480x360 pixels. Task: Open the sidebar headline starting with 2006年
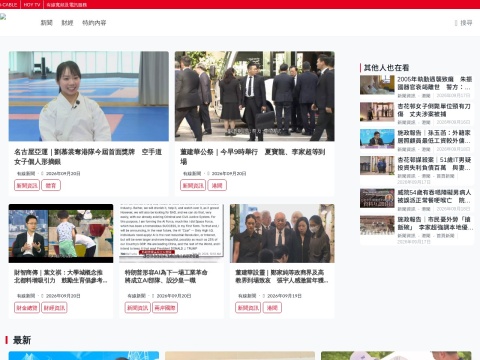[434, 83]
